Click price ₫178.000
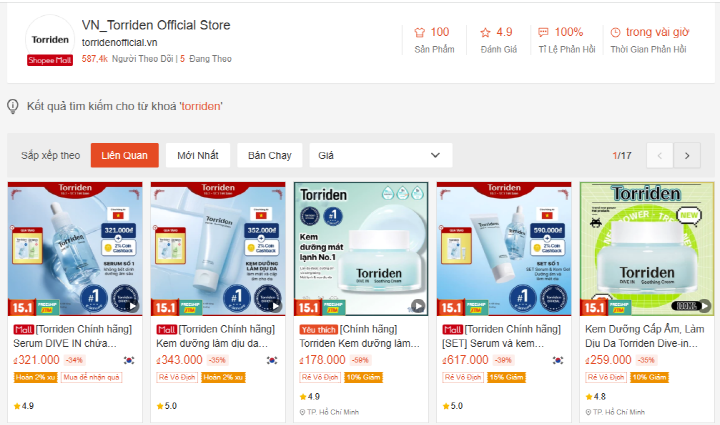Image resolution: width=720 pixels, height=425 pixels. point(322,360)
